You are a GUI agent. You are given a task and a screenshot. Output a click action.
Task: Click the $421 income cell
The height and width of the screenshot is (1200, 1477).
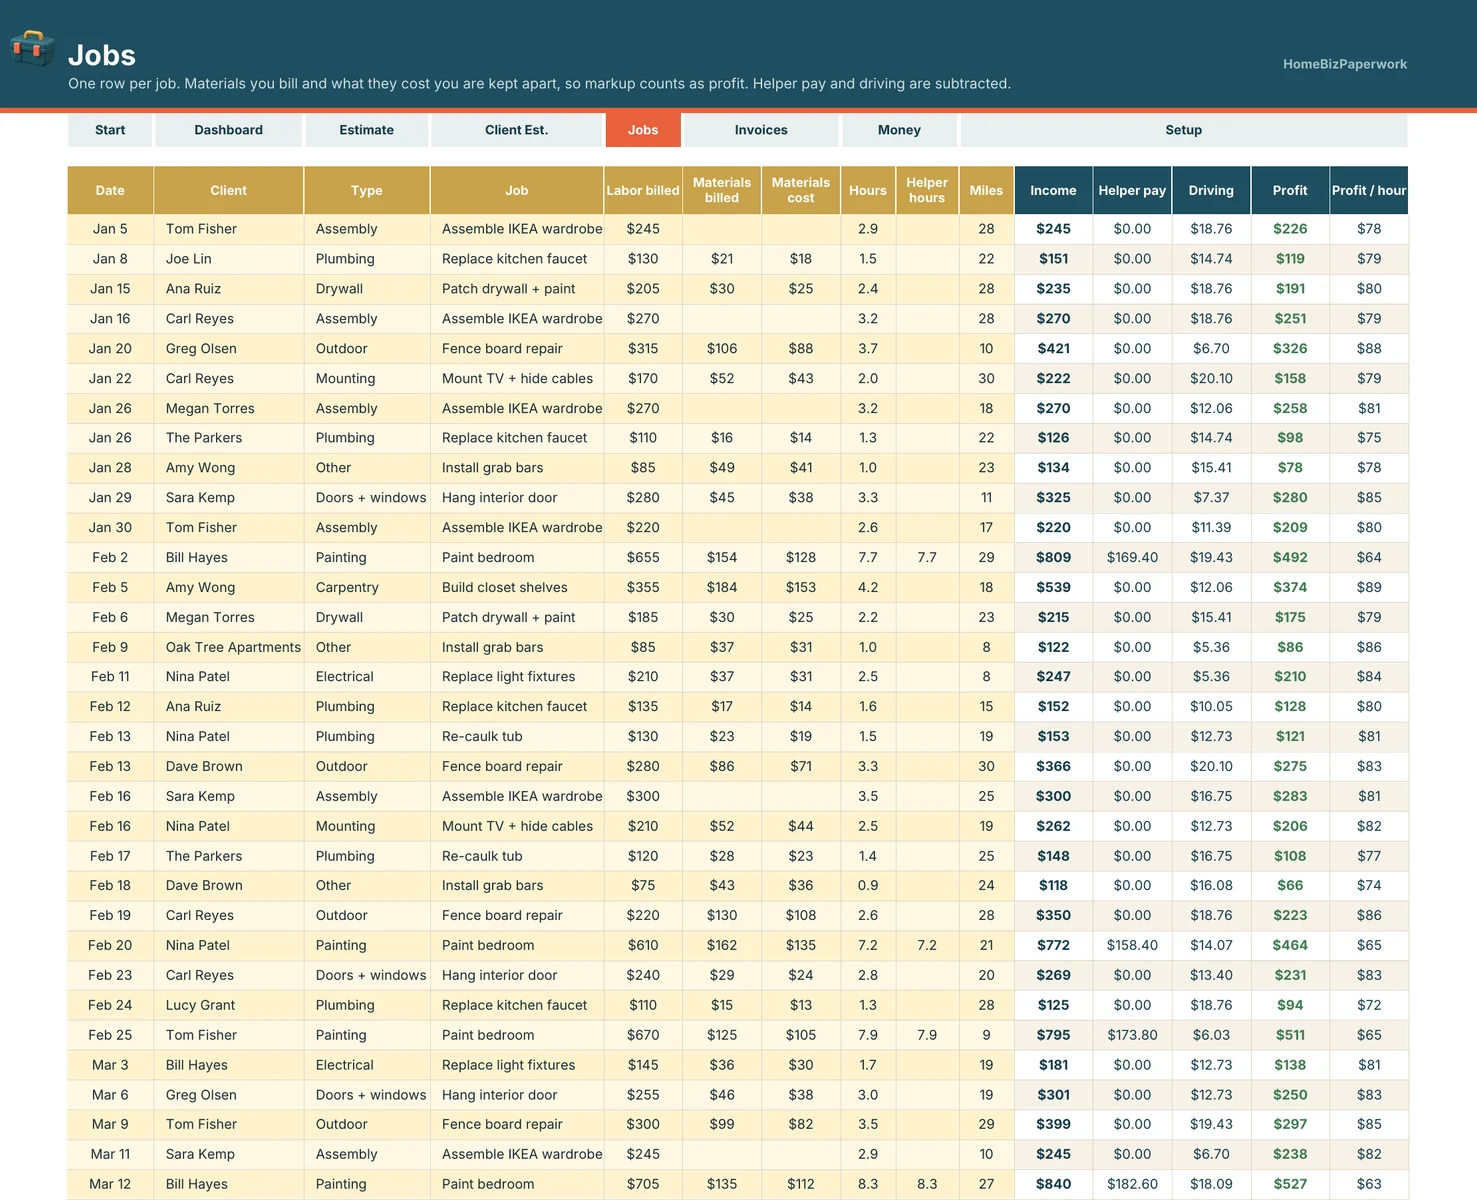point(1054,348)
